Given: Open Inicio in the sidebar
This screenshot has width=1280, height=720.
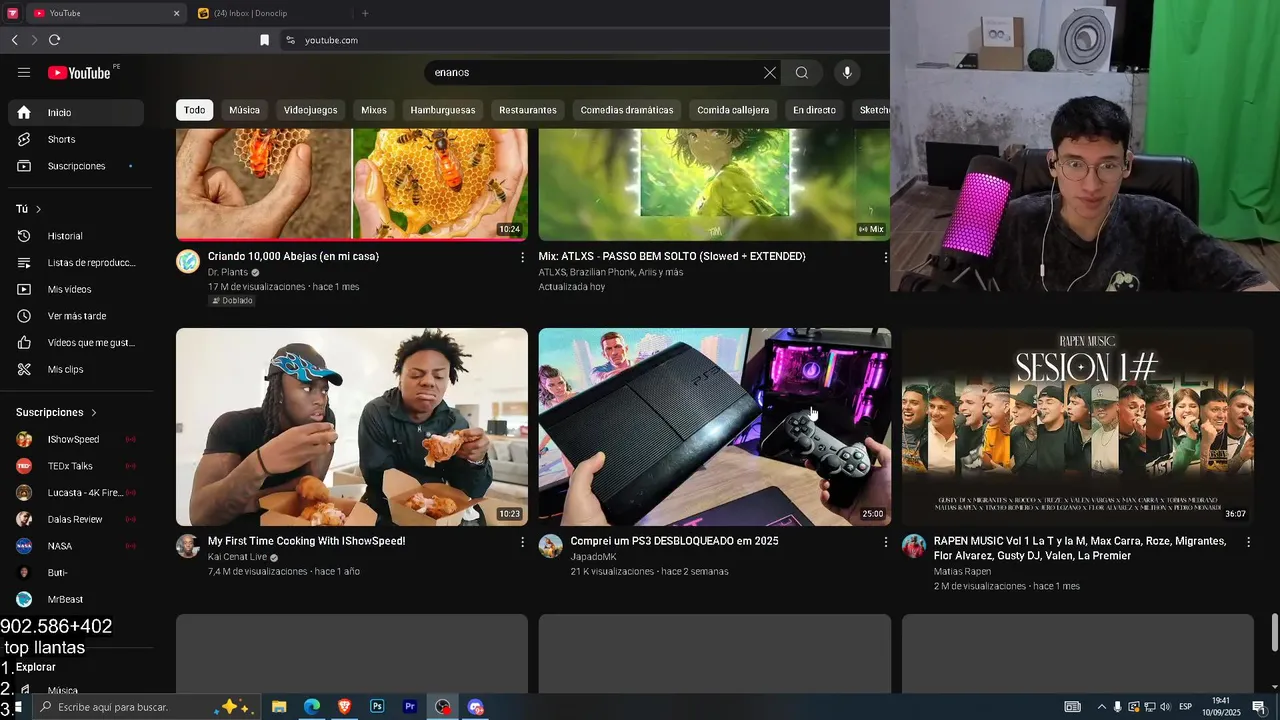Looking at the screenshot, I should (76, 112).
